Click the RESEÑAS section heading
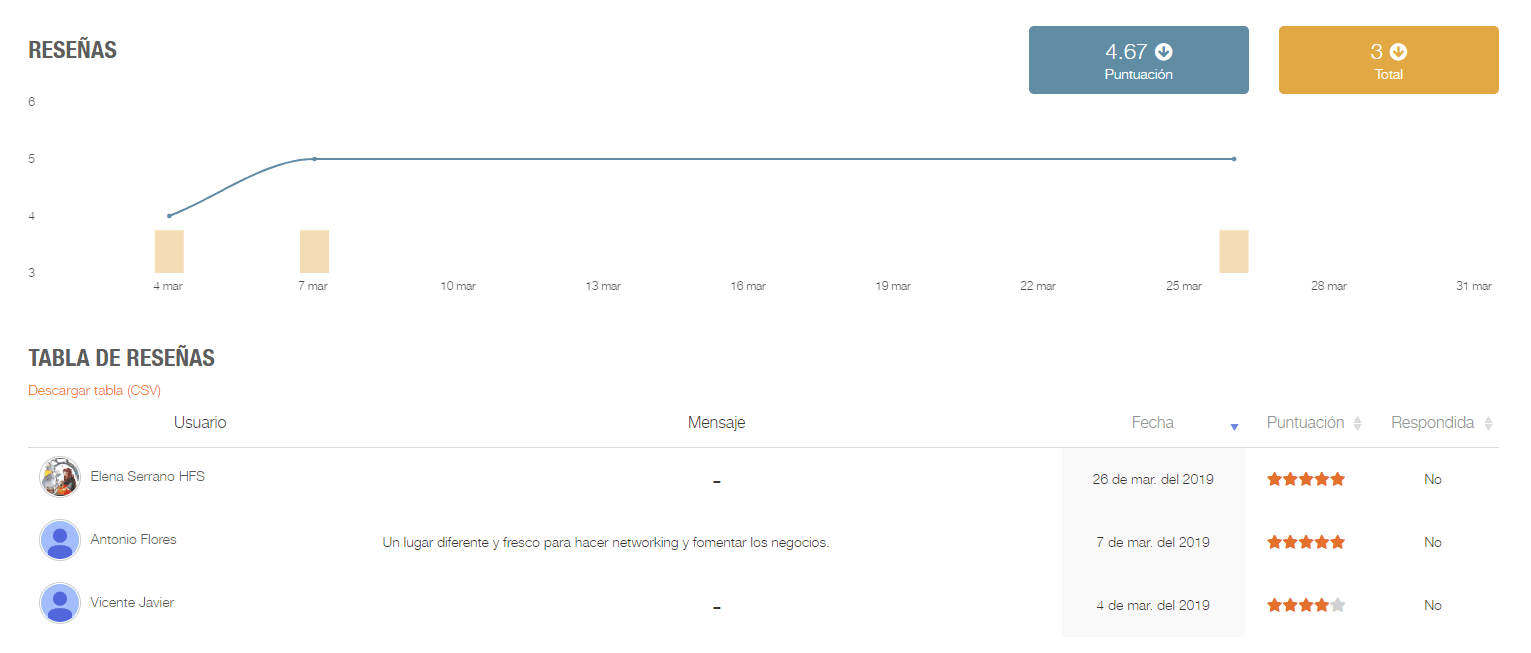 (73, 50)
